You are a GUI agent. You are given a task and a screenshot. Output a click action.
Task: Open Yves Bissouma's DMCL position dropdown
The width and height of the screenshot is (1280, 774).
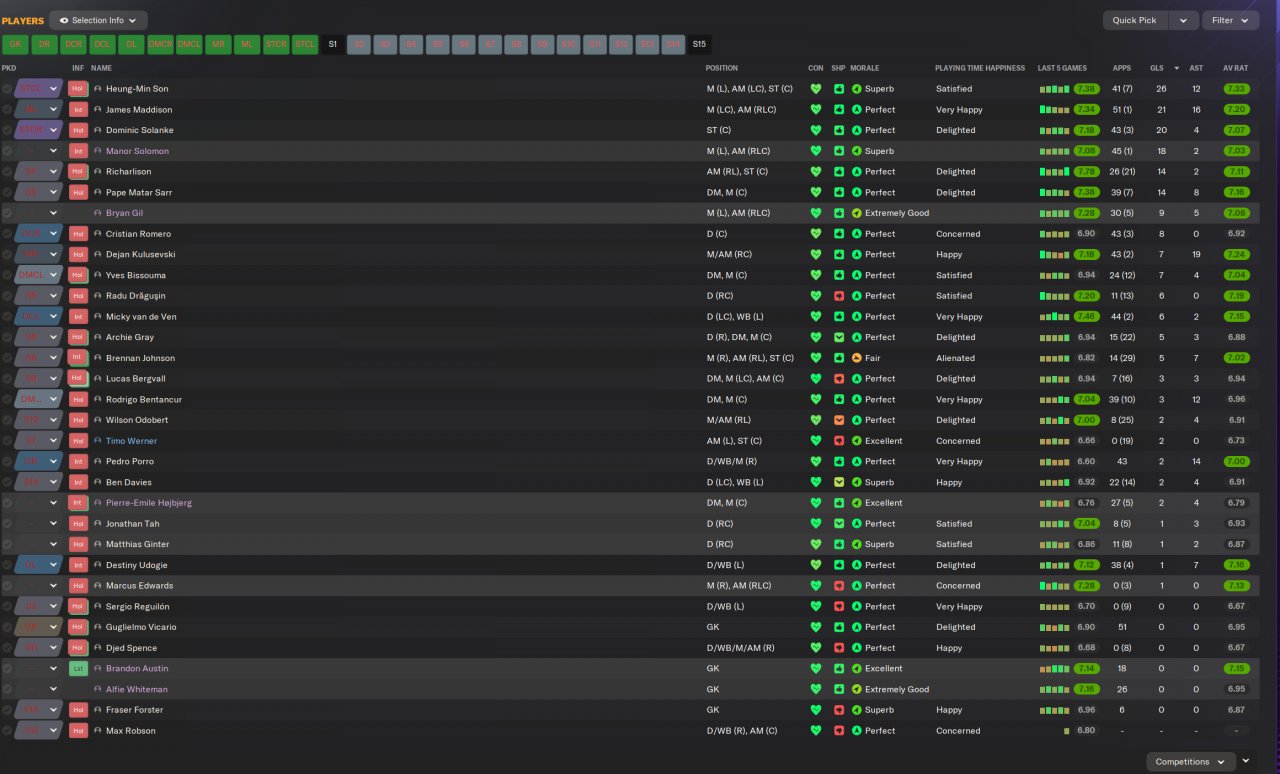point(39,275)
